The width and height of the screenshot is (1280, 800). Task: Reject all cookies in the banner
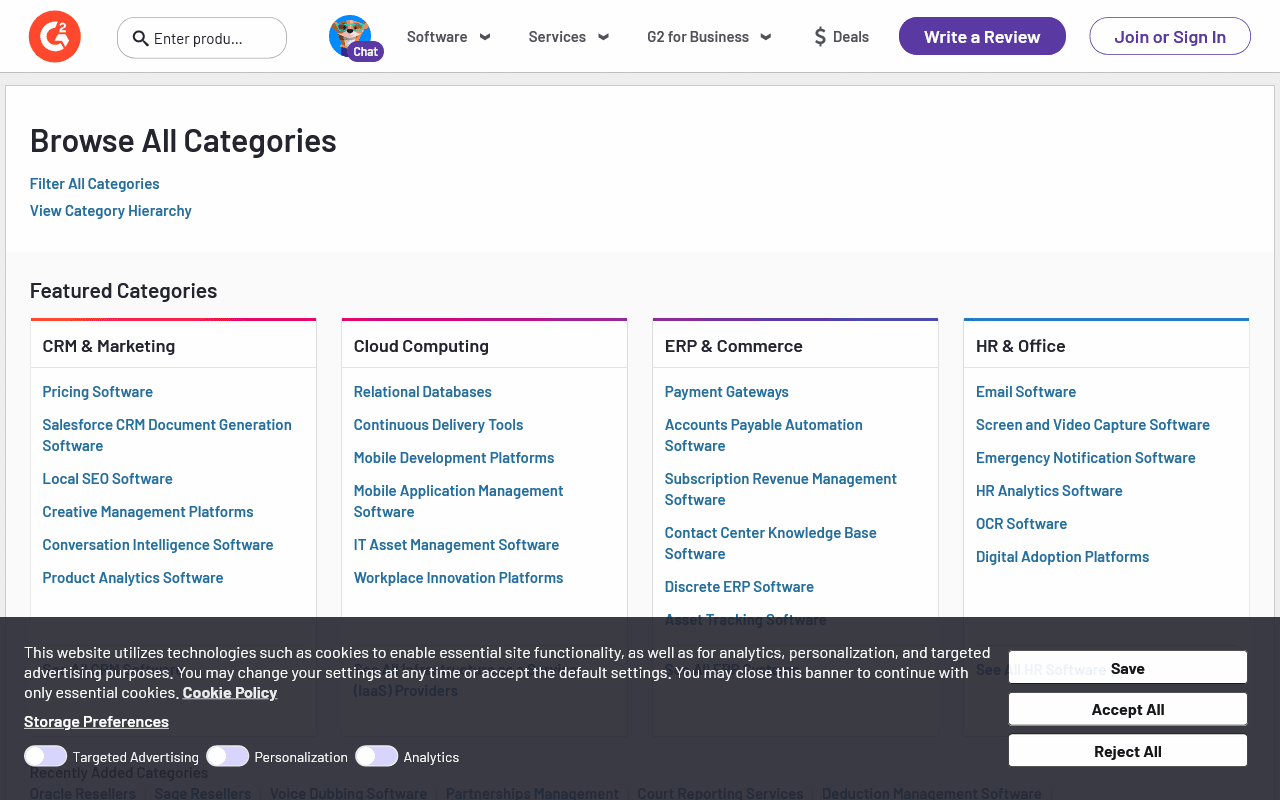pos(1127,751)
